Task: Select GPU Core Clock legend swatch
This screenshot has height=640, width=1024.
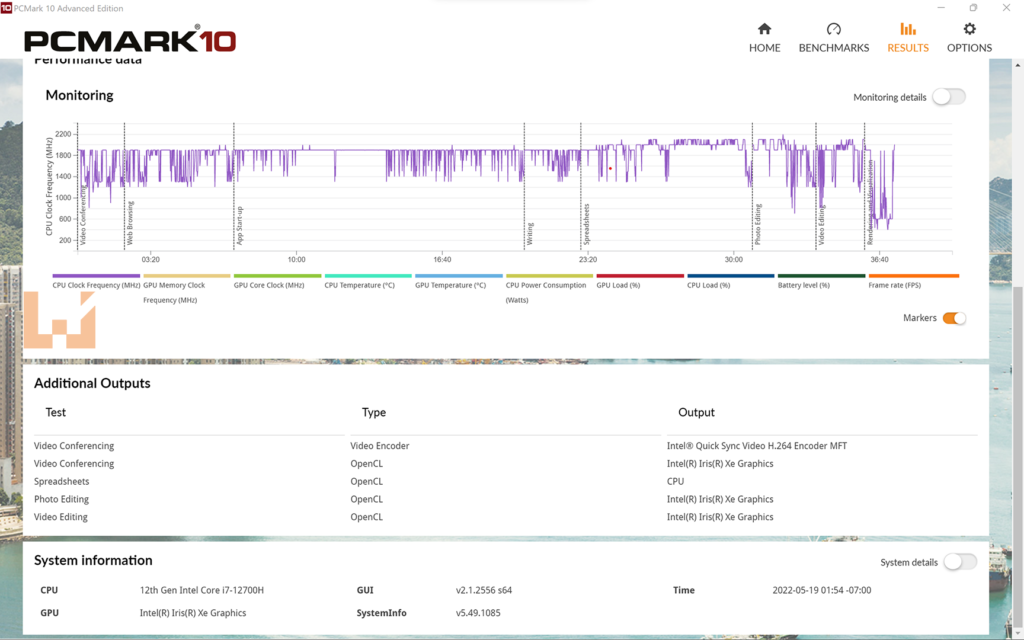Action: [x=278, y=276]
